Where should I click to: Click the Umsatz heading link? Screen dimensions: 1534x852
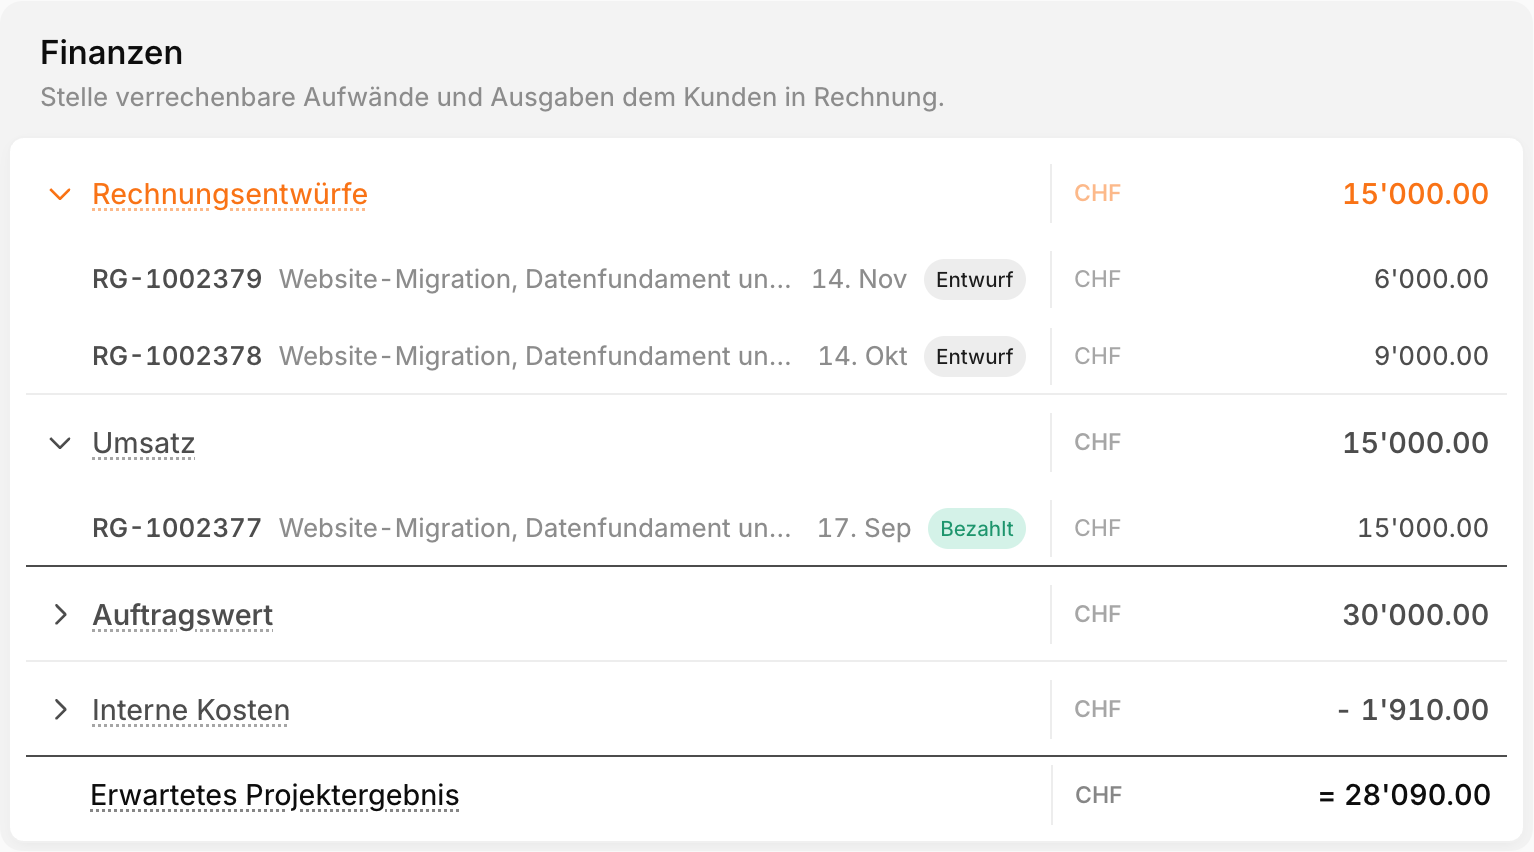pyautogui.click(x=144, y=443)
